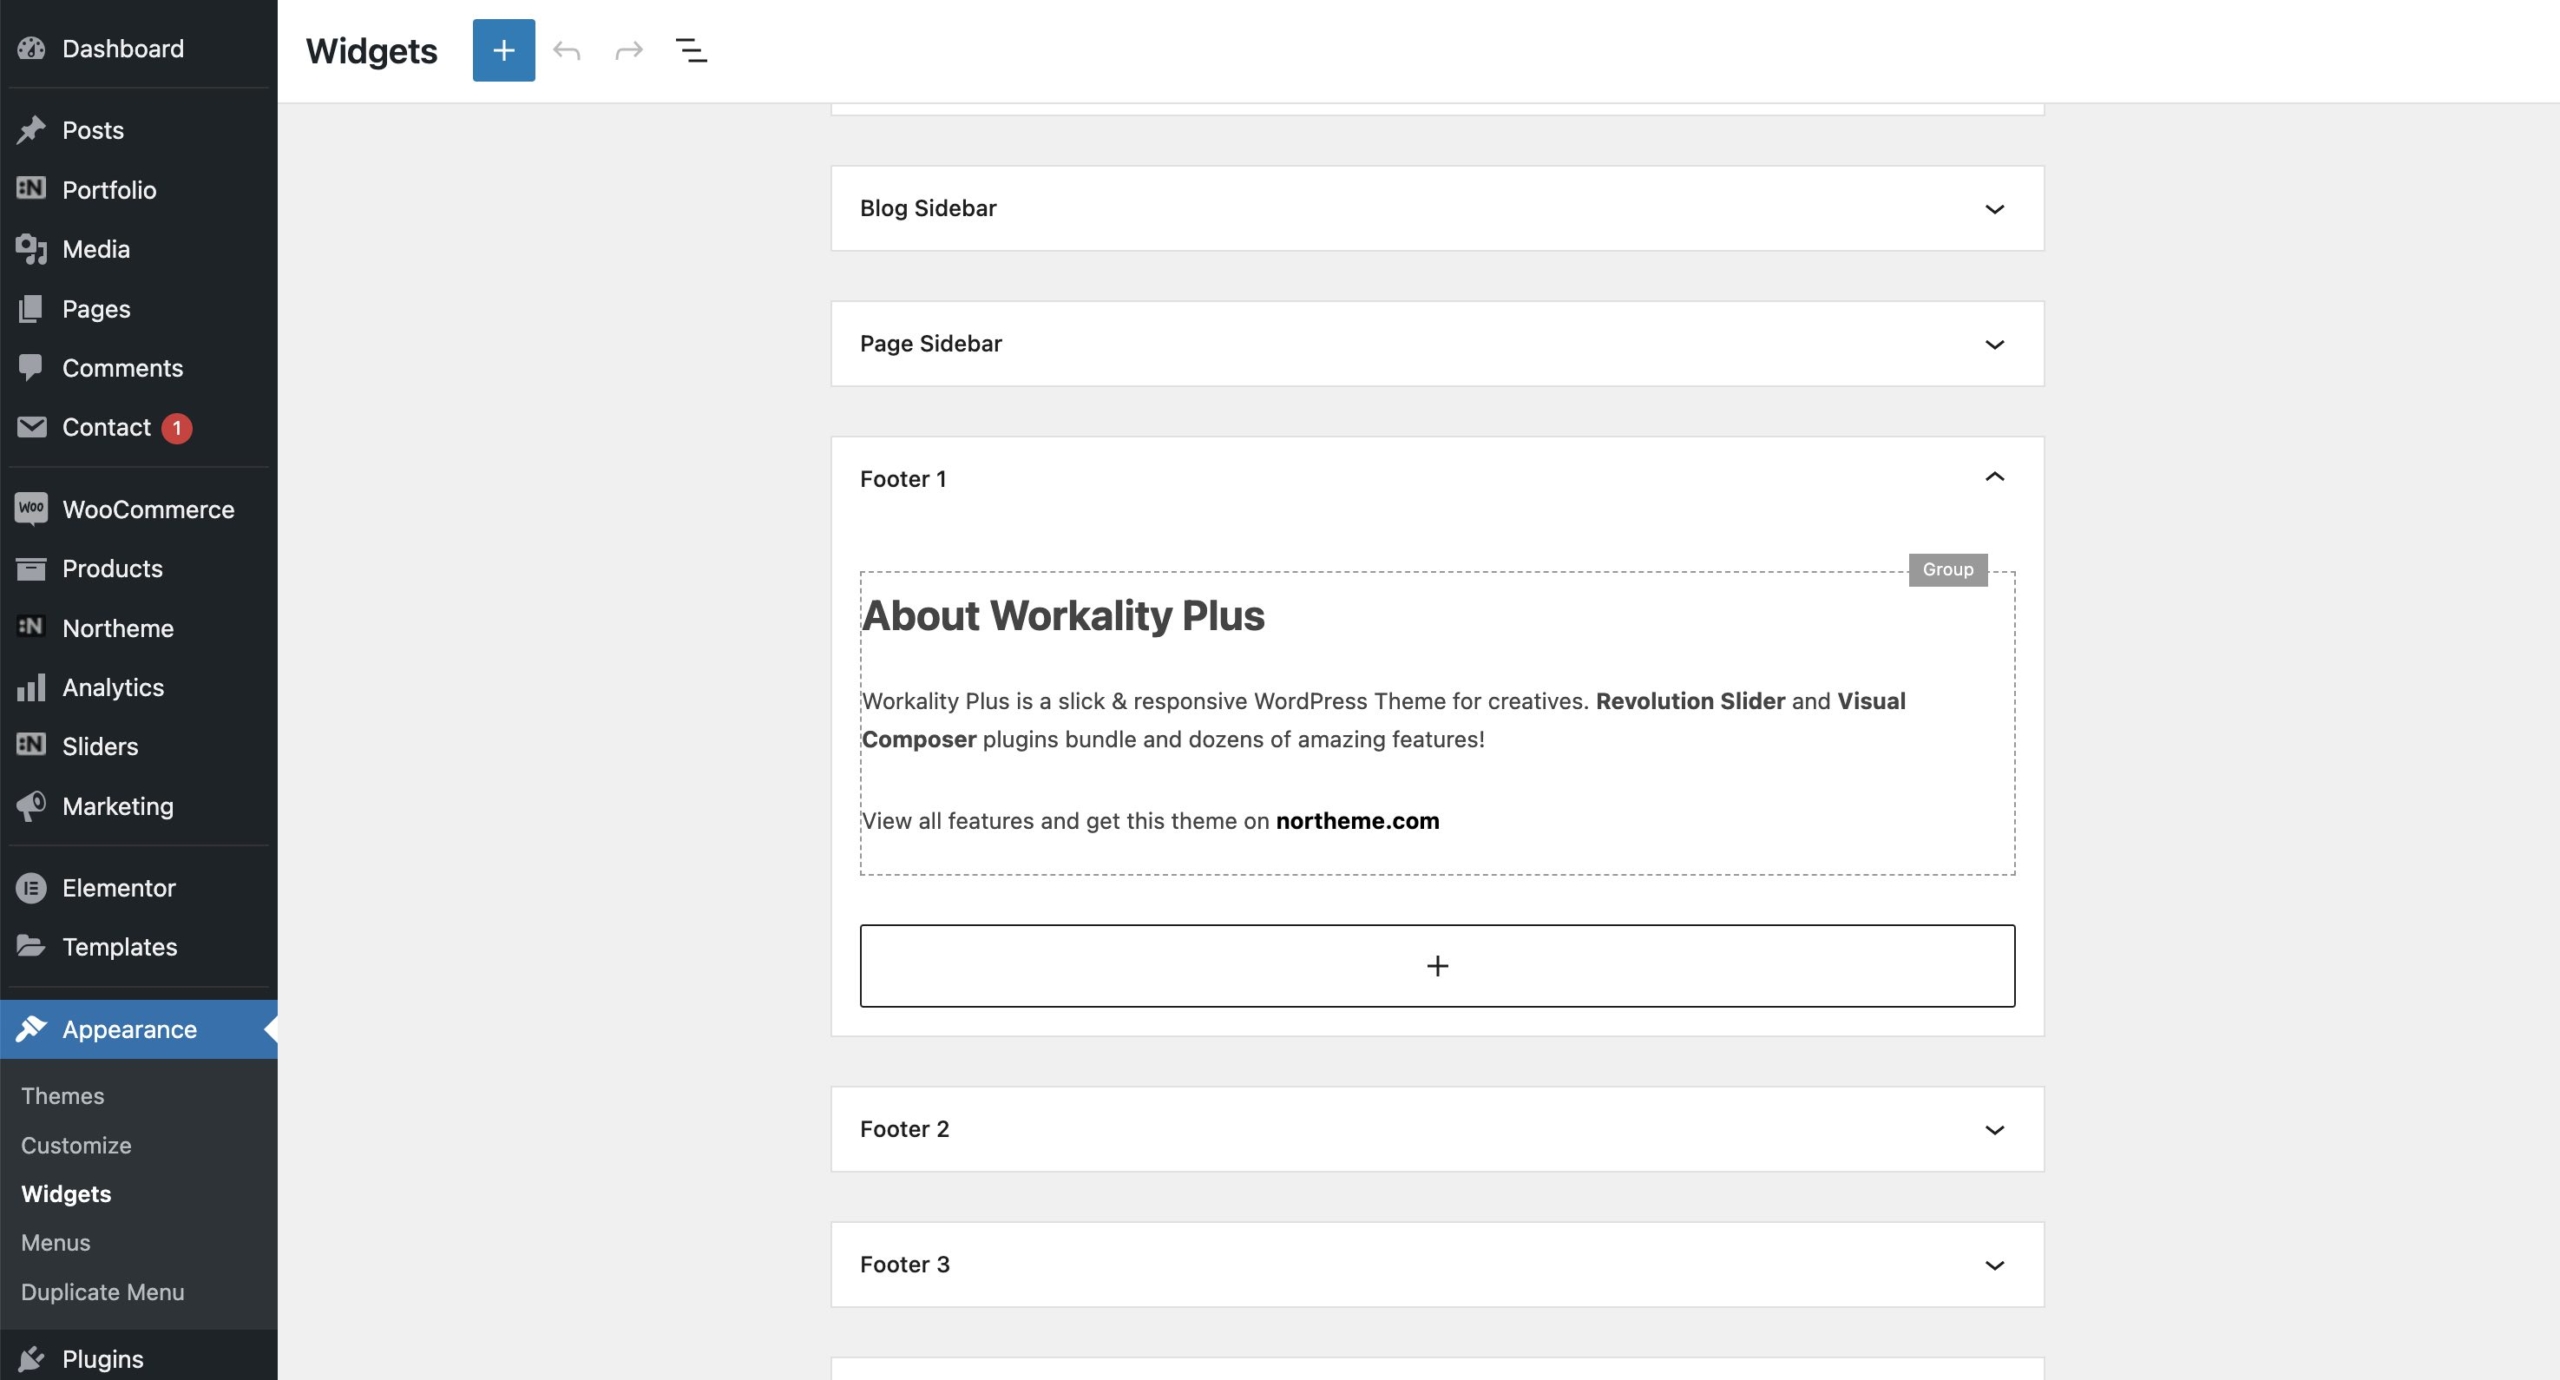The width and height of the screenshot is (2560, 1380).
Task: Click the undo arrow in toolbar
Action: coord(567,50)
